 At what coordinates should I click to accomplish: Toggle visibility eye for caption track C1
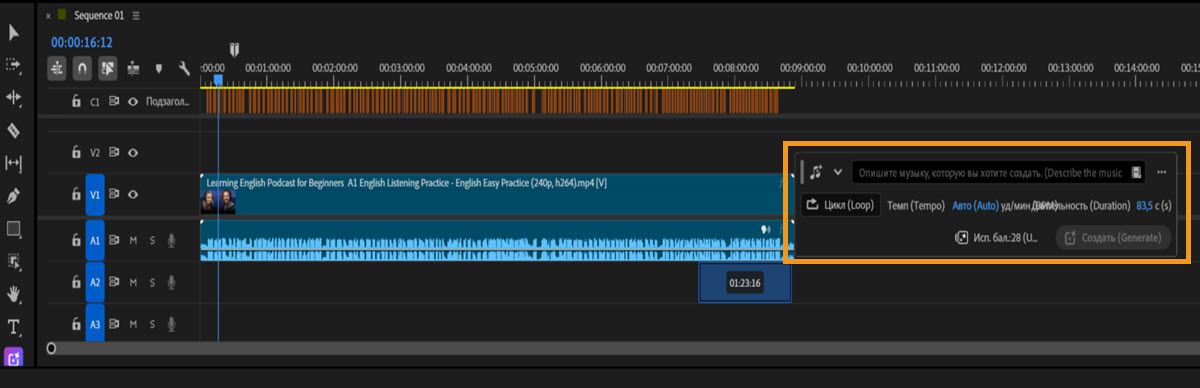pyautogui.click(x=132, y=101)
